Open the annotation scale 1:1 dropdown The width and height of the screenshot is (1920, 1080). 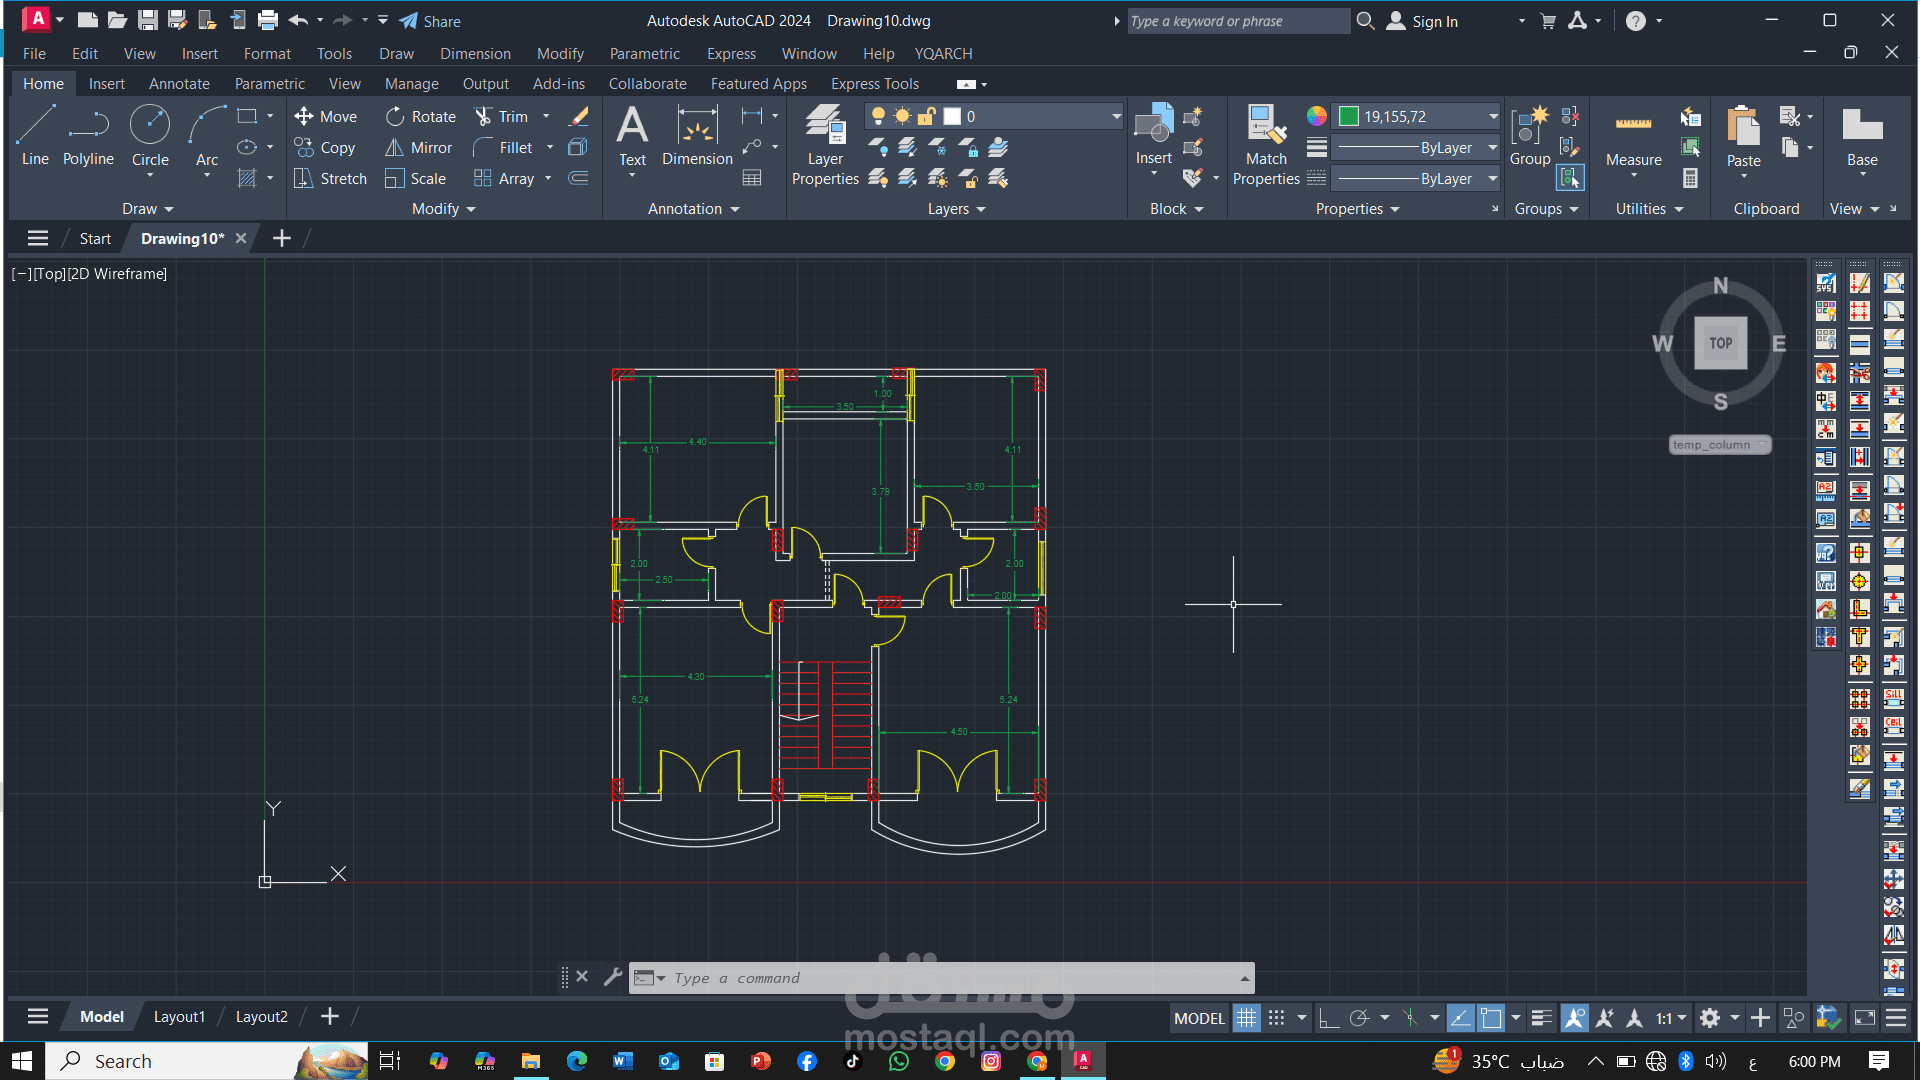pyautogui.click(x=1671, y=1018)
